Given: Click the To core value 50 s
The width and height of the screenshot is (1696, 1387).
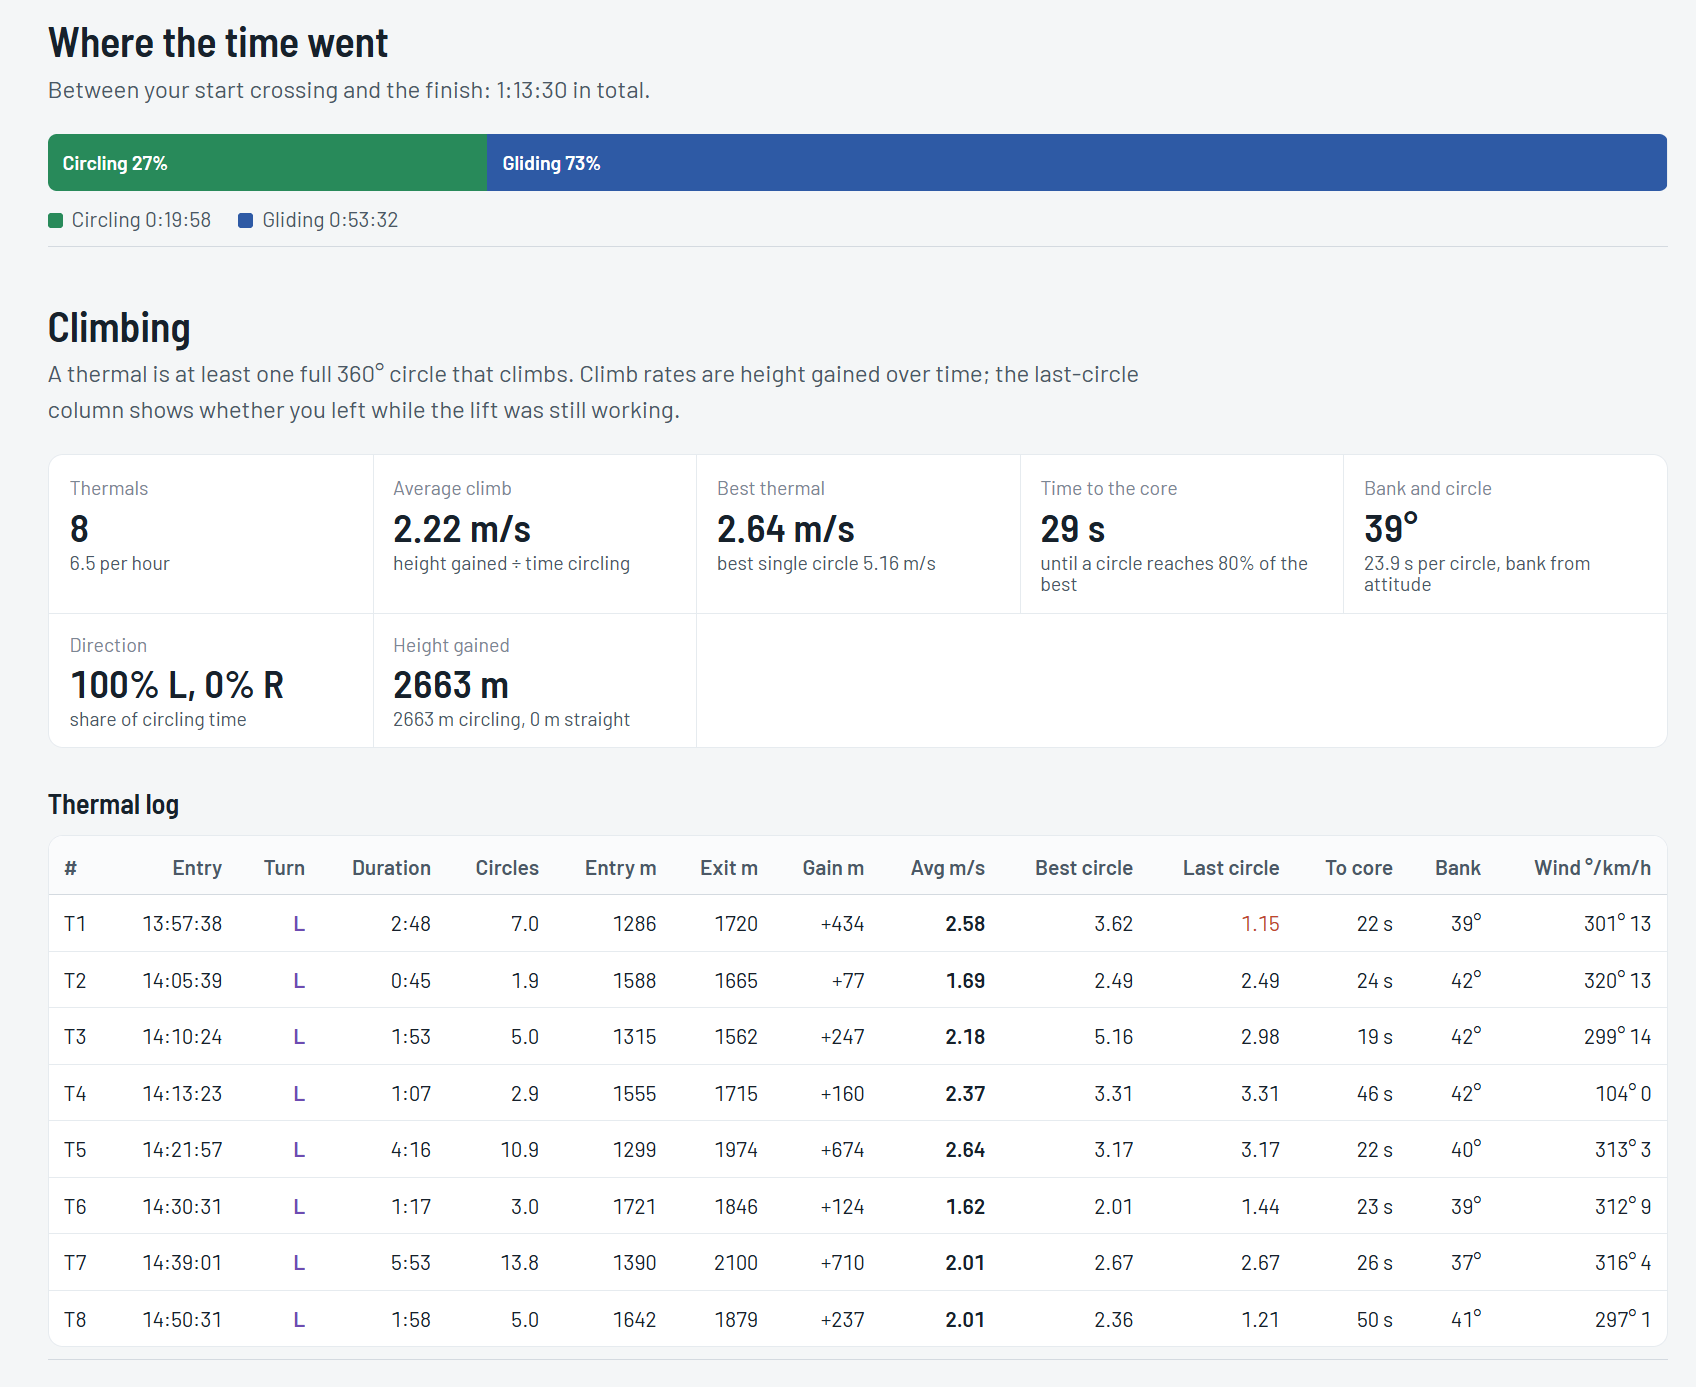Looking at the screenshot, I should (x=1374, y=1320).
